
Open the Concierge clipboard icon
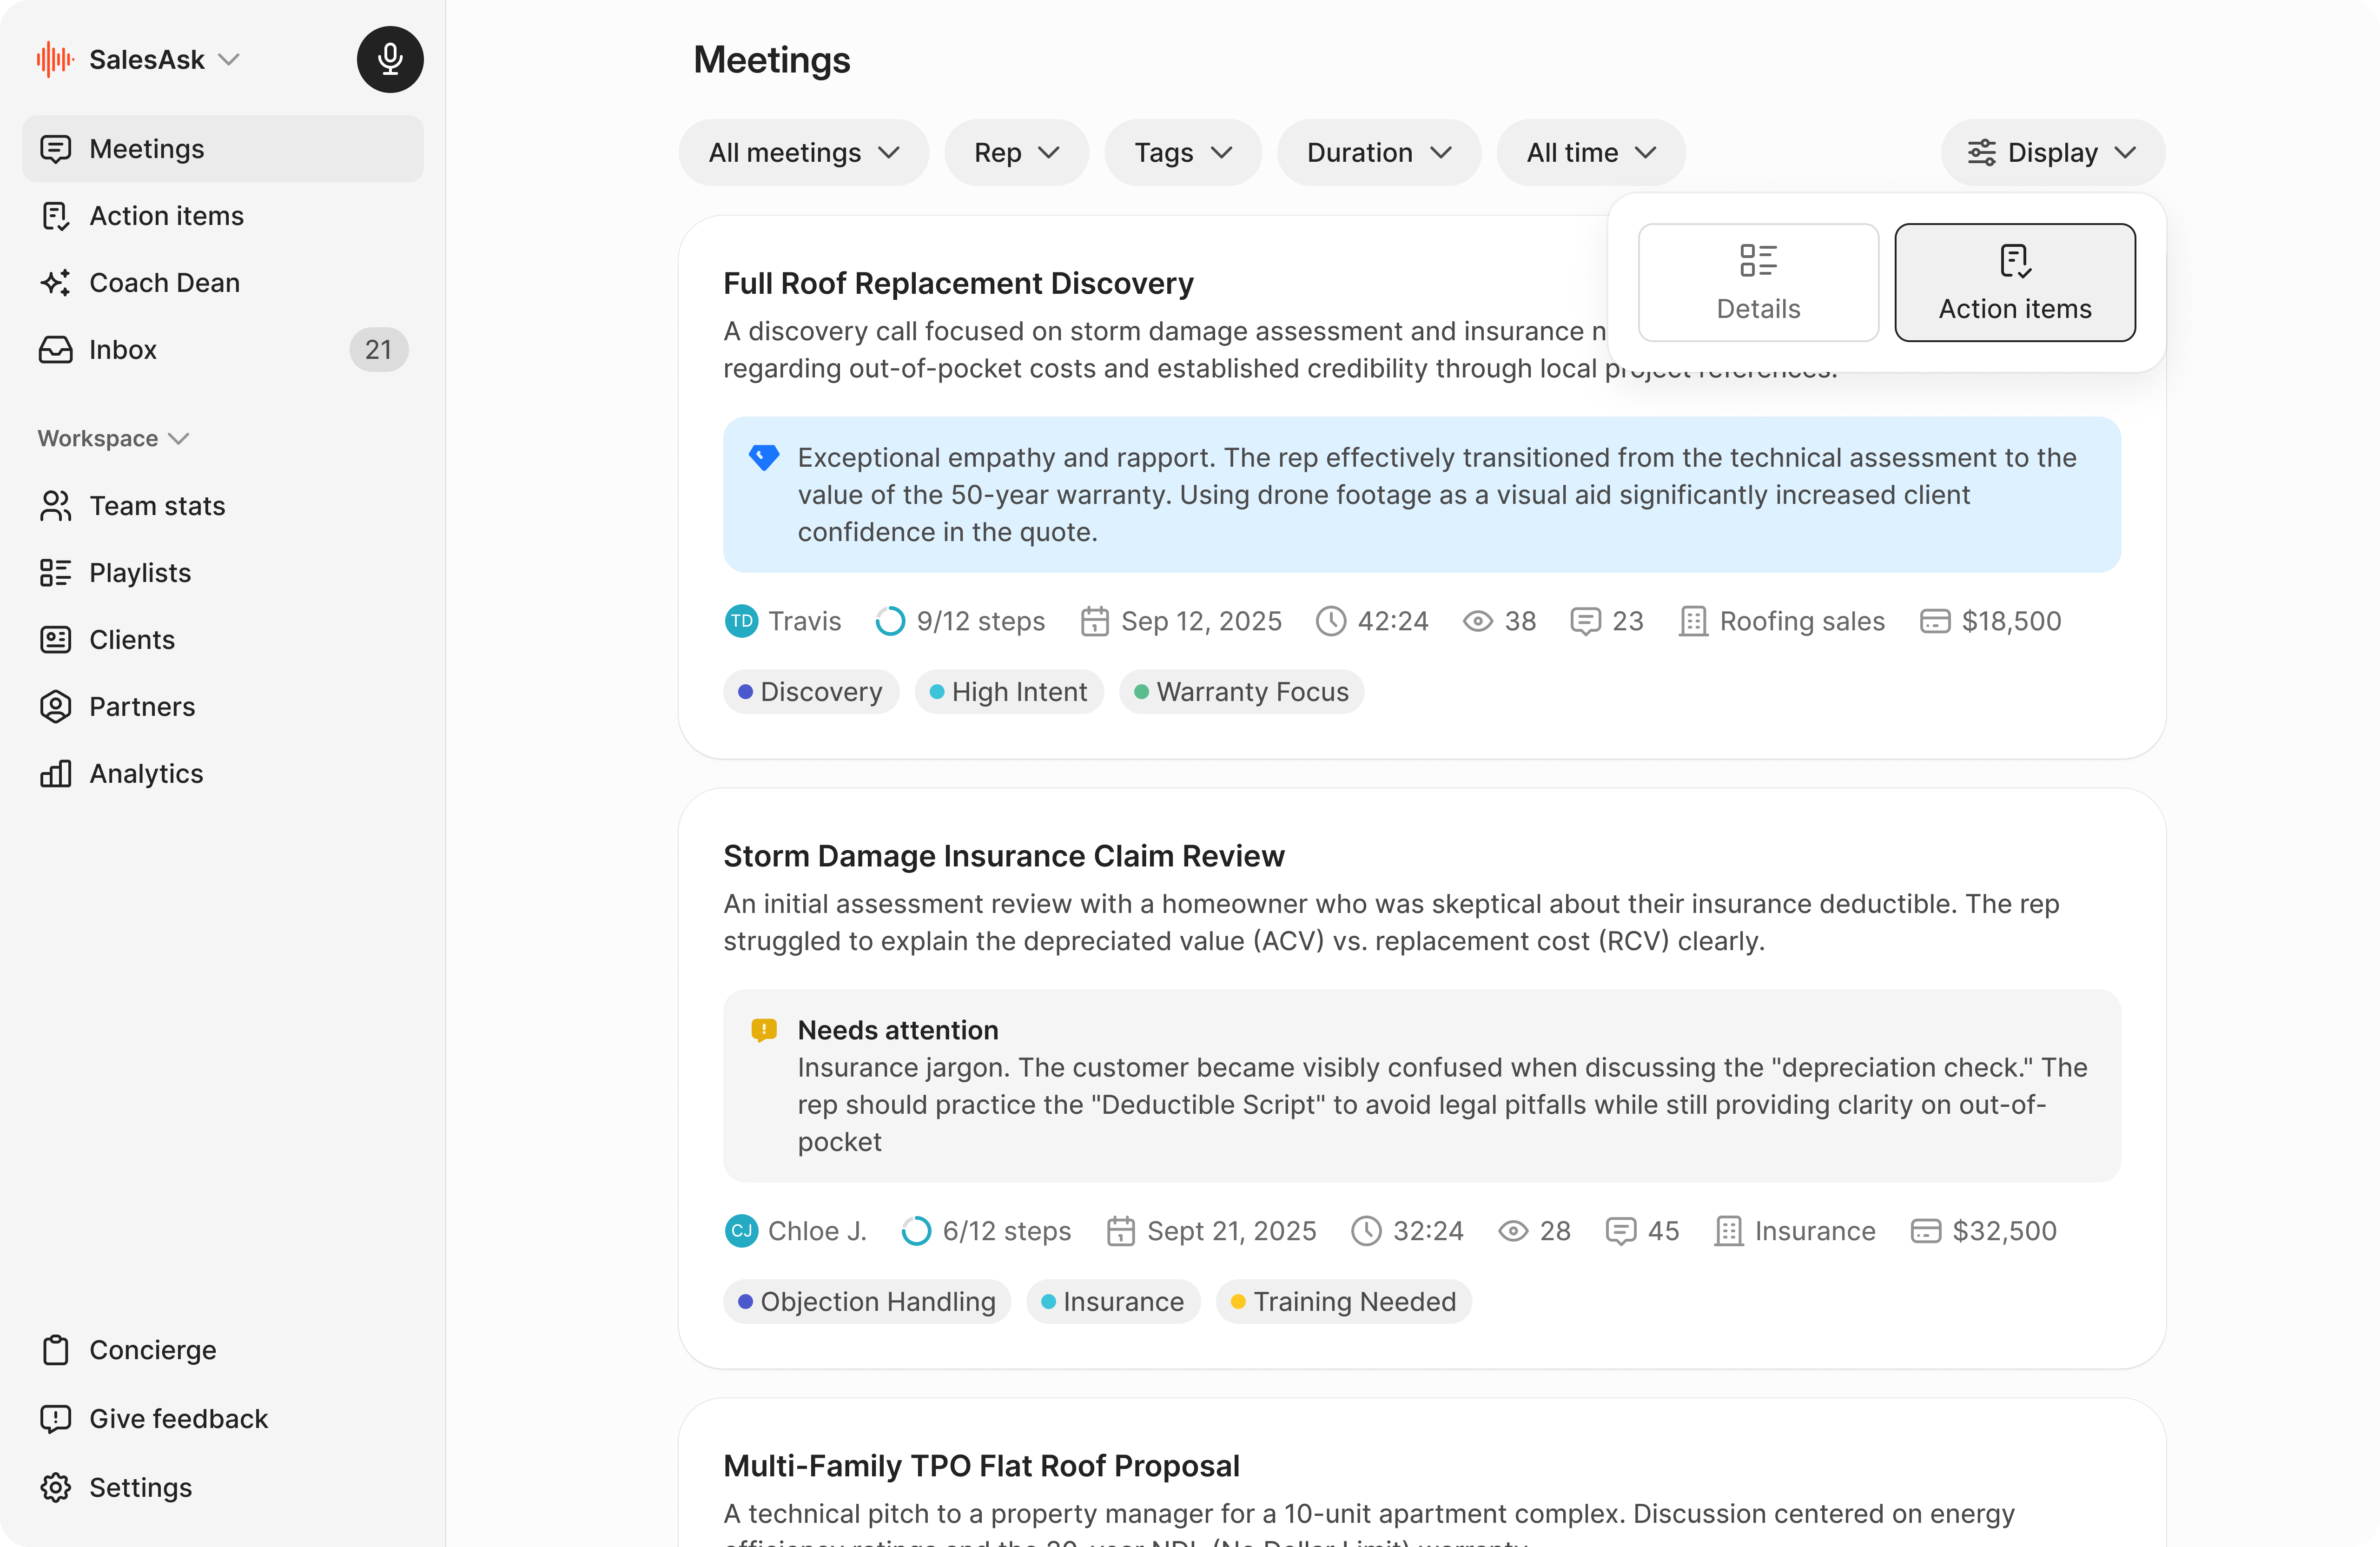point(56,1350)
